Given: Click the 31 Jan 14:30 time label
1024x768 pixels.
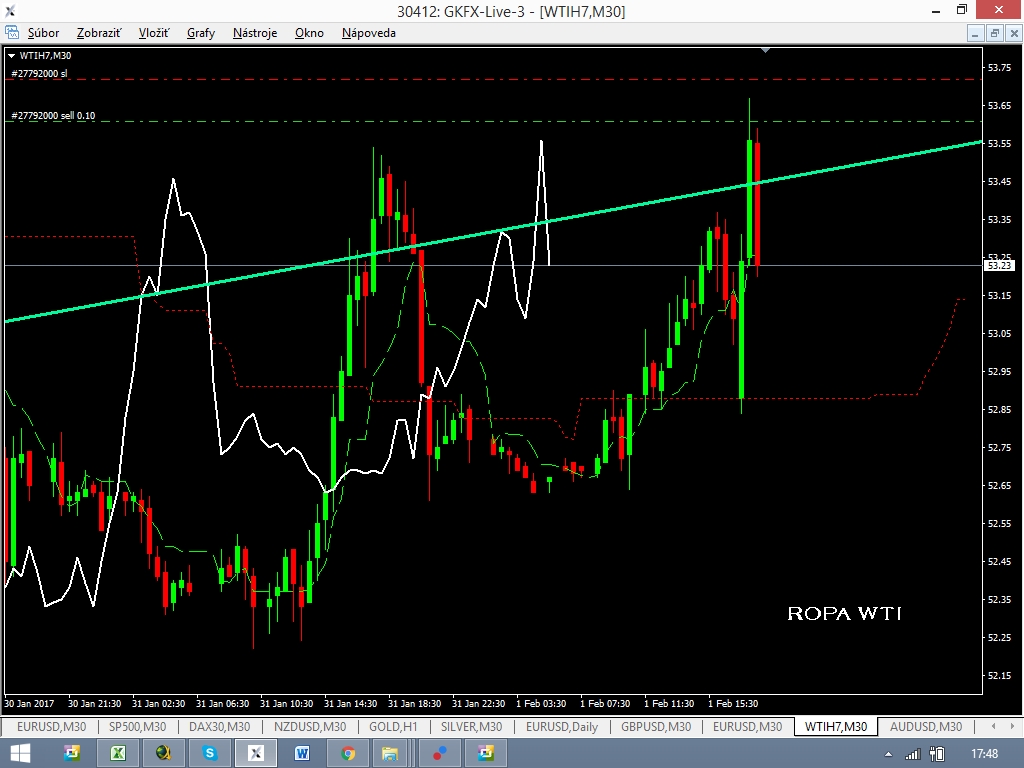Looking at the screenshot, I should [x=350, y=703].
